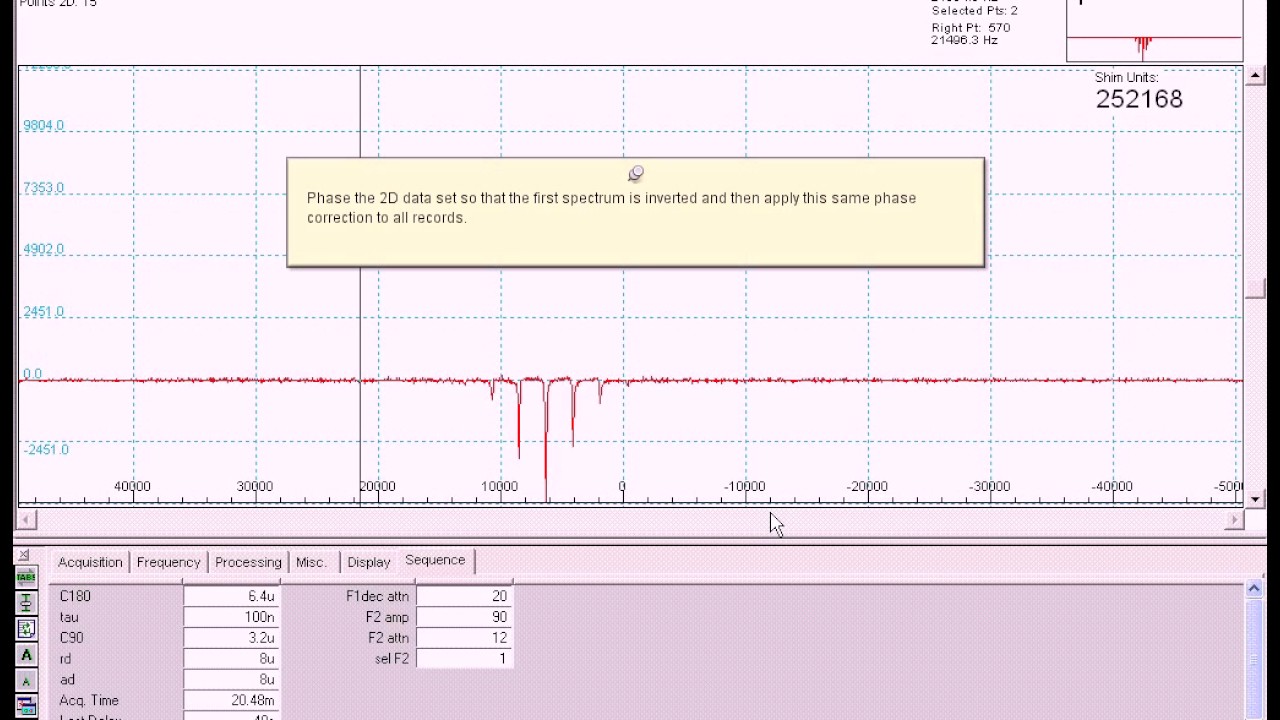Viewport: 1280px width, 720px height.
Task: Click the large letter A icon
Action: [26, 655]
